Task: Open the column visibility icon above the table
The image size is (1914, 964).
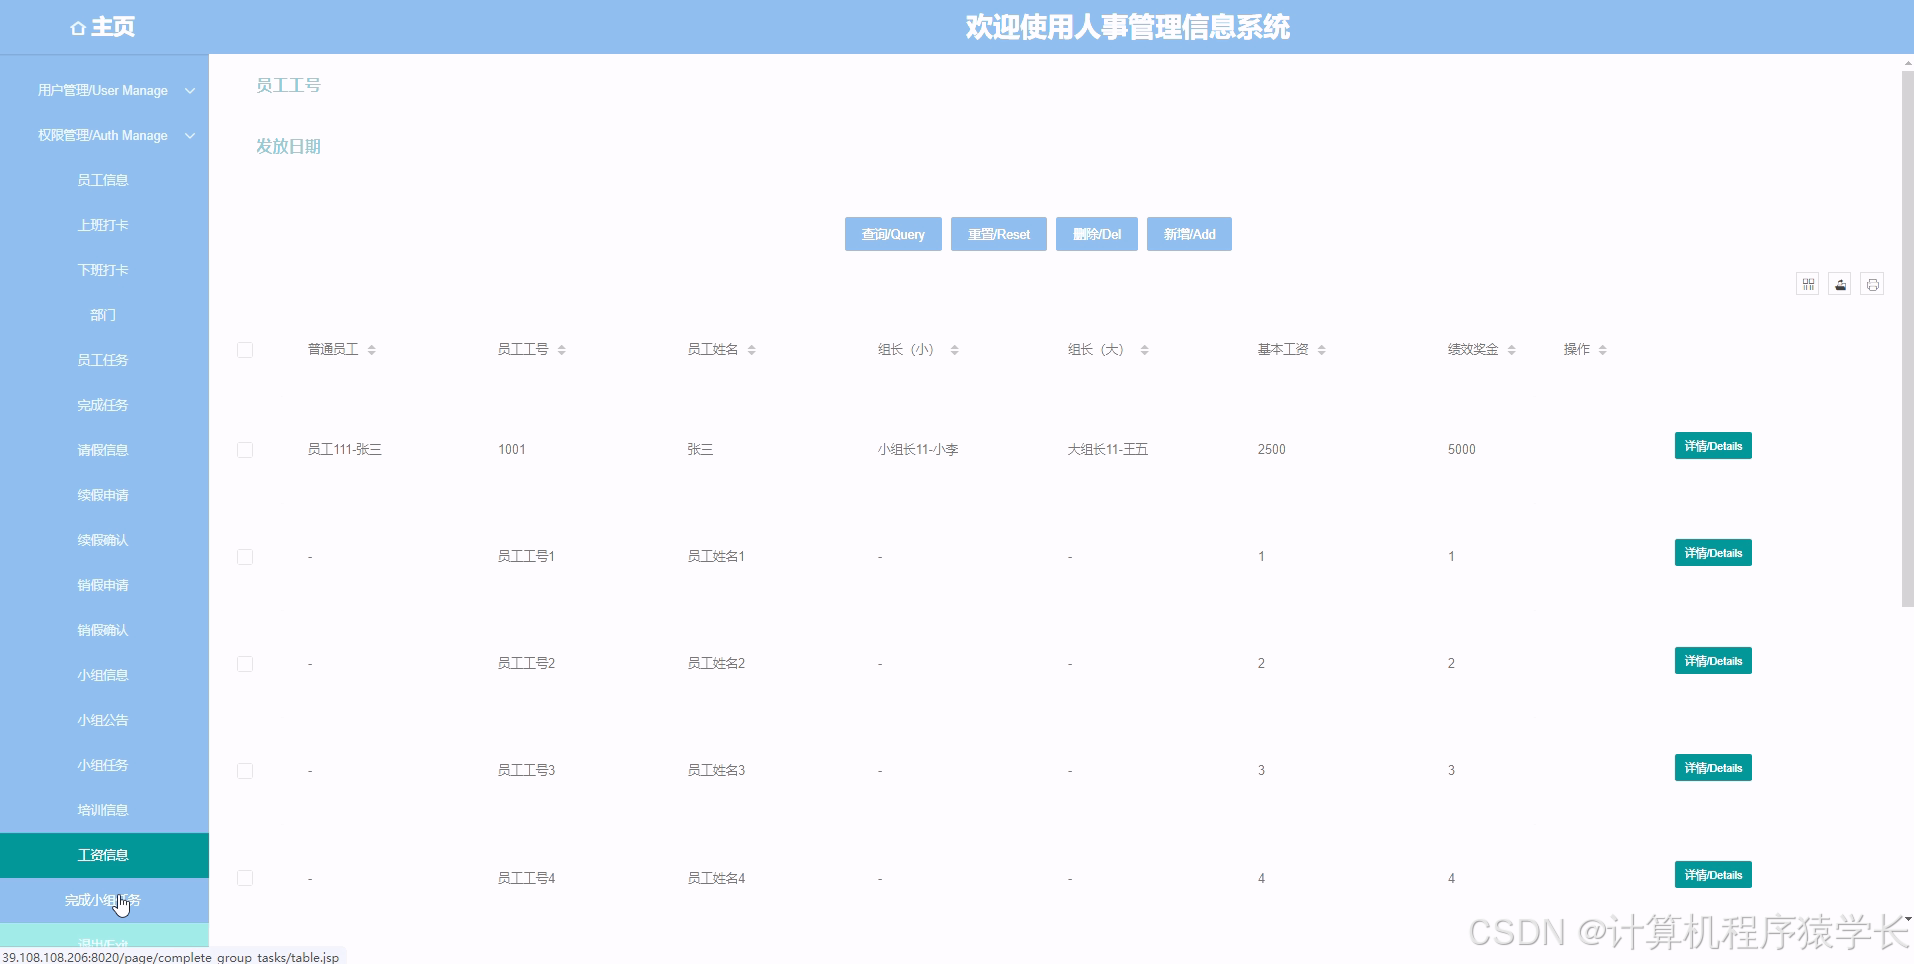Action: pos(1807,283)
